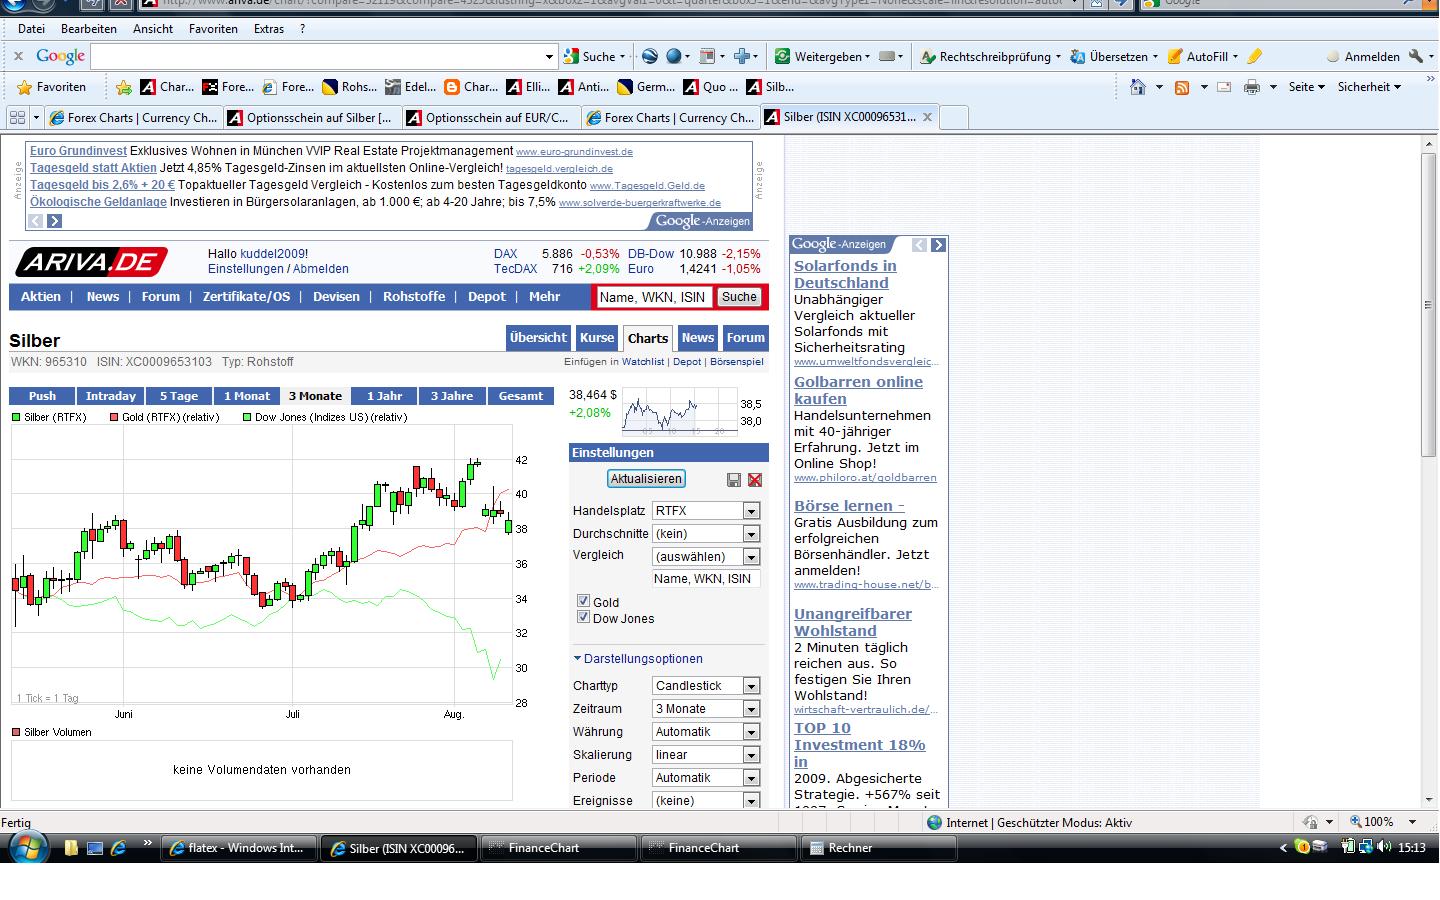Select the 1 Jahr chart tab
This screenshot has height=900, width=1440.
pyautogui.click(x=385, y=396)
